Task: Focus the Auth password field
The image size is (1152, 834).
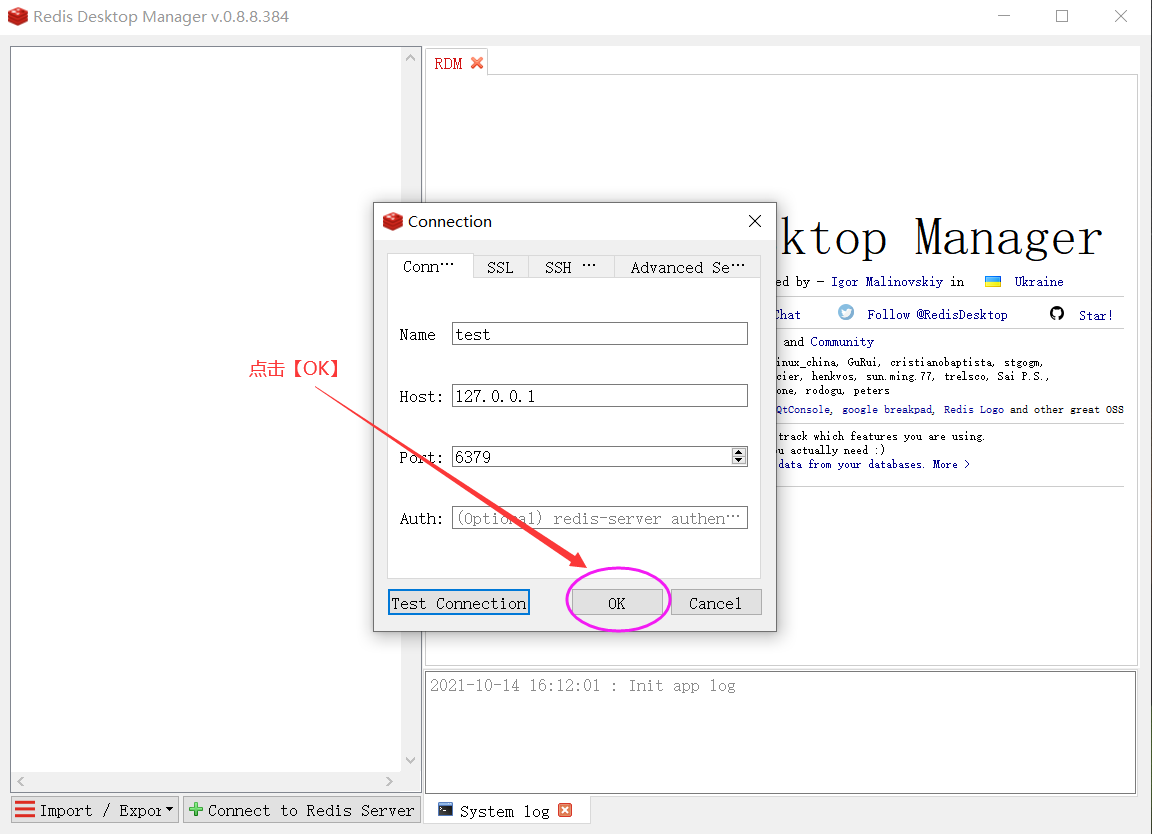Action: point(600,517)
